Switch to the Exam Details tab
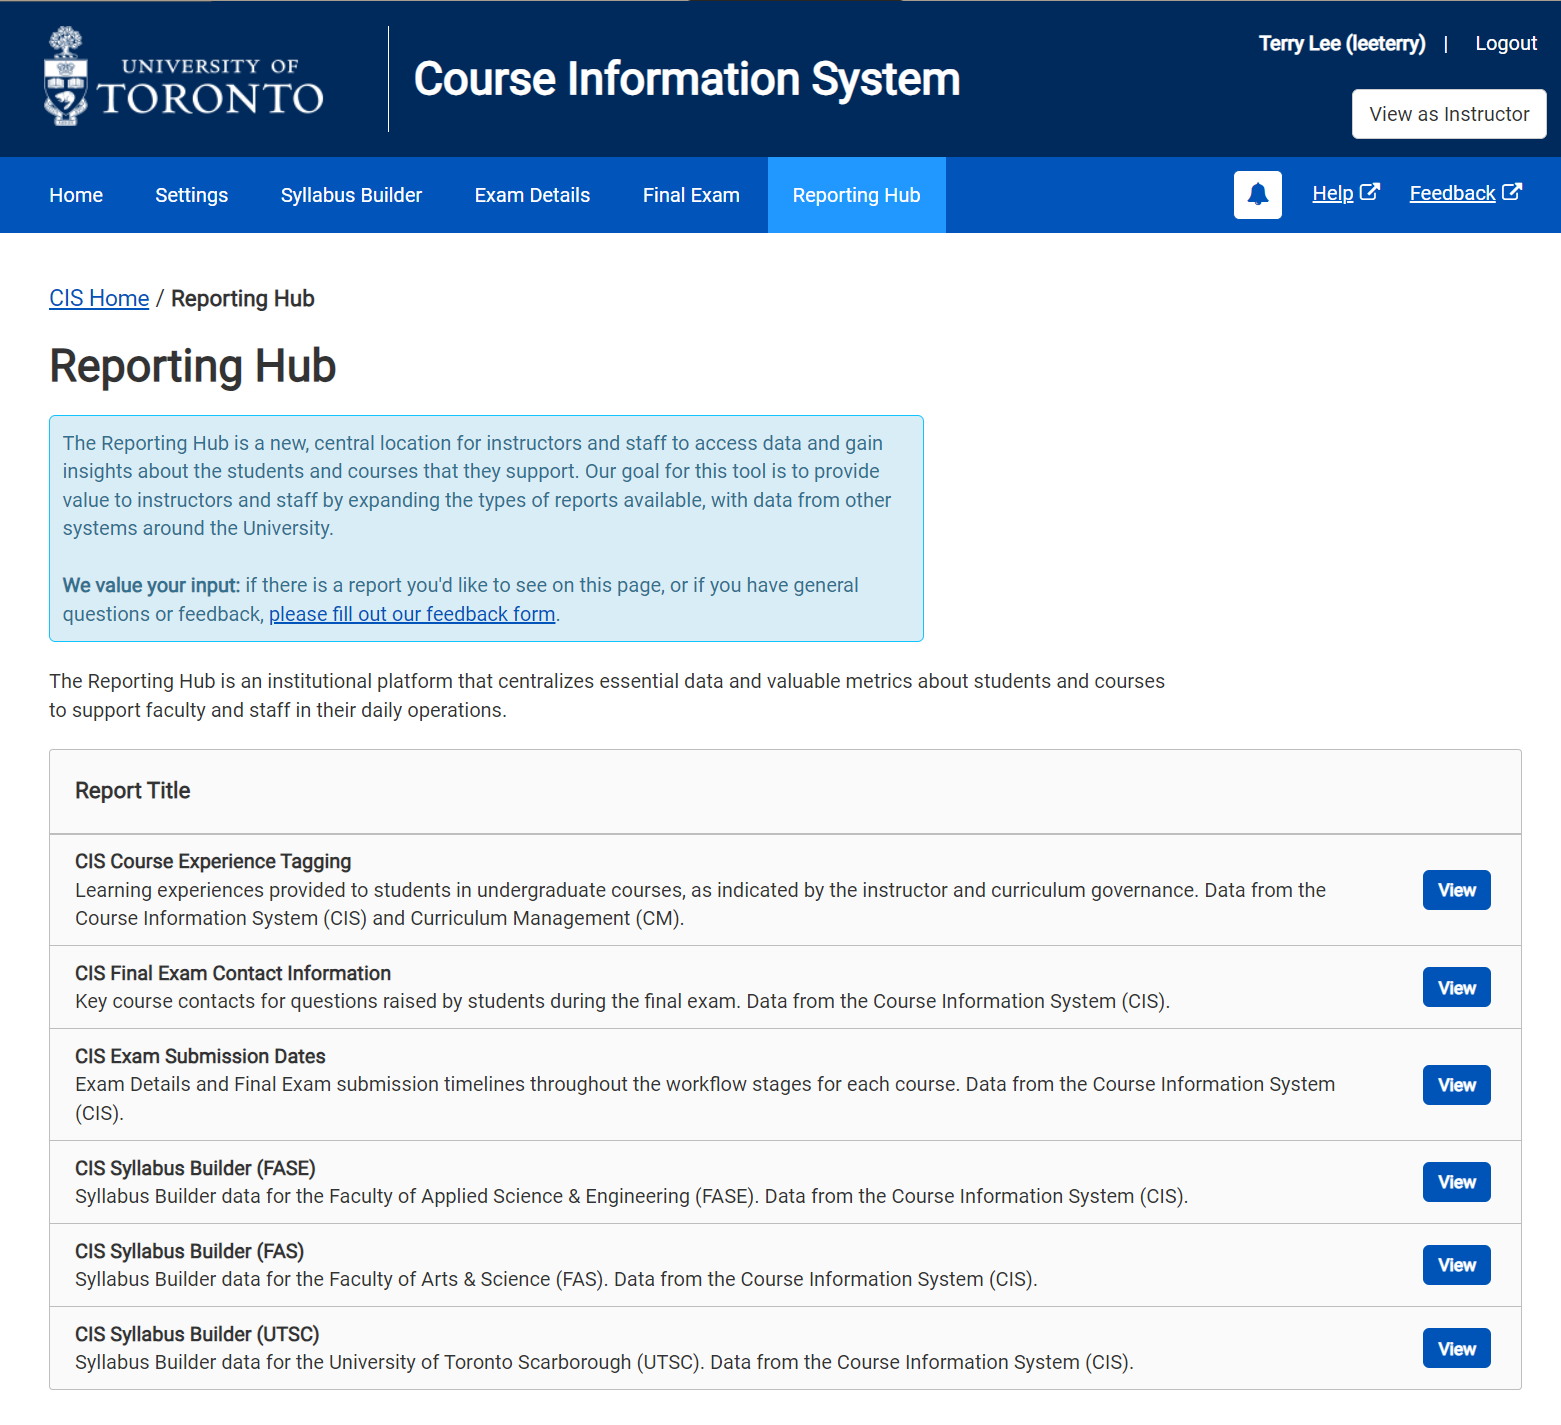Image resolution: width=1561 pixels, height=1425 pixels. [x=532, y=195]
